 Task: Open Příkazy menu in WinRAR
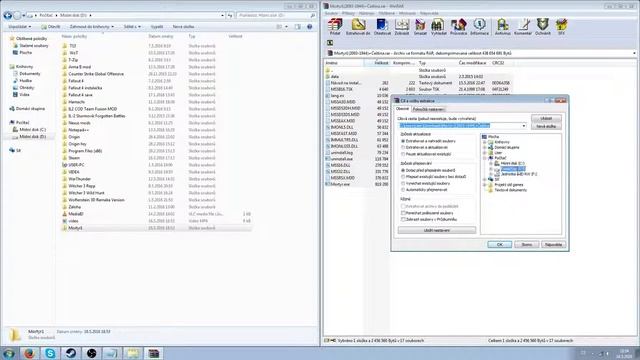pos(348,13)
